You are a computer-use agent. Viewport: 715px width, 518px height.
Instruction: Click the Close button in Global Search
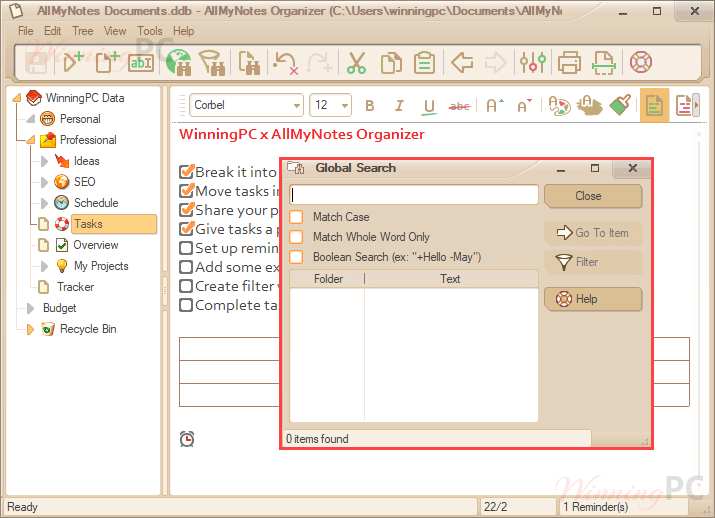tap(593, 196)
